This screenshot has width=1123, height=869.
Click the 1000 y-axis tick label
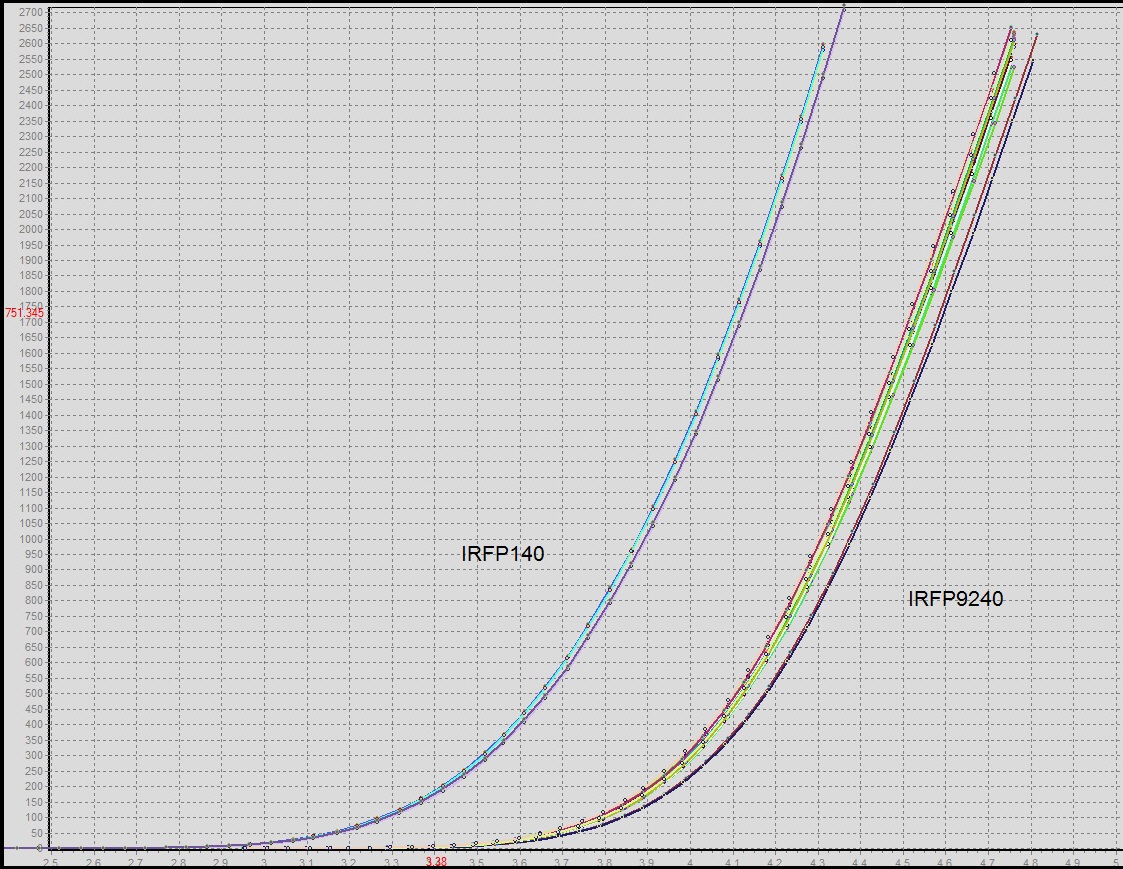(30, 539)
